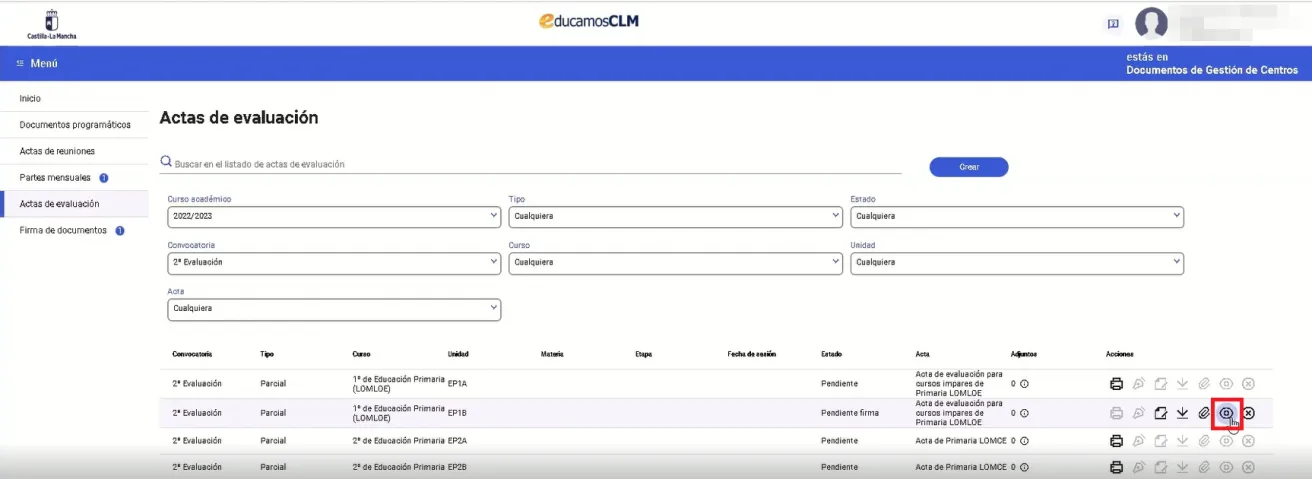Click the search field for actas de evaluación
Screen dimensions: 1312x479
click(535, 164)
